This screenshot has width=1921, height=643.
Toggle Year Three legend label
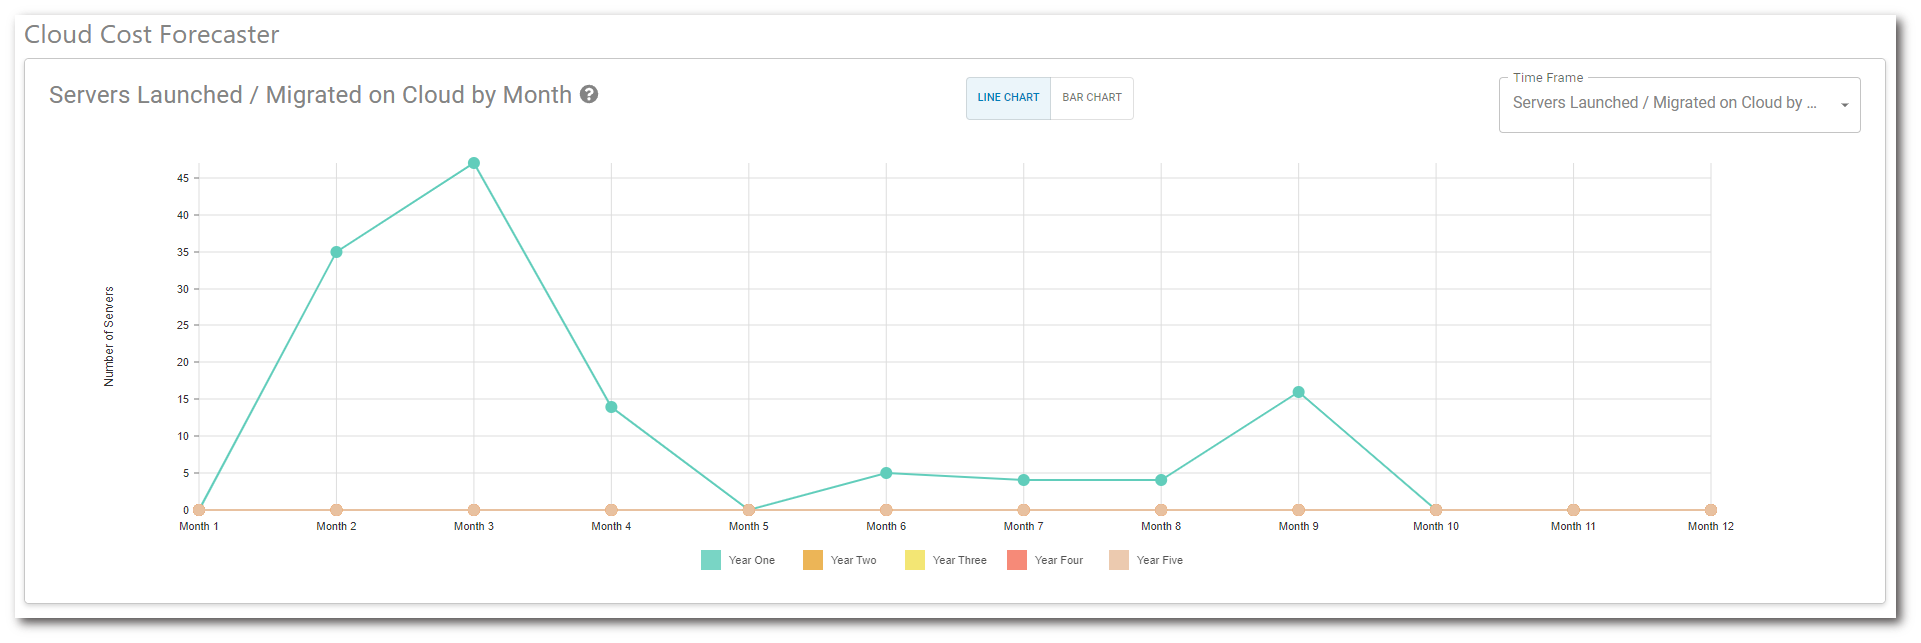click(959, 560)
